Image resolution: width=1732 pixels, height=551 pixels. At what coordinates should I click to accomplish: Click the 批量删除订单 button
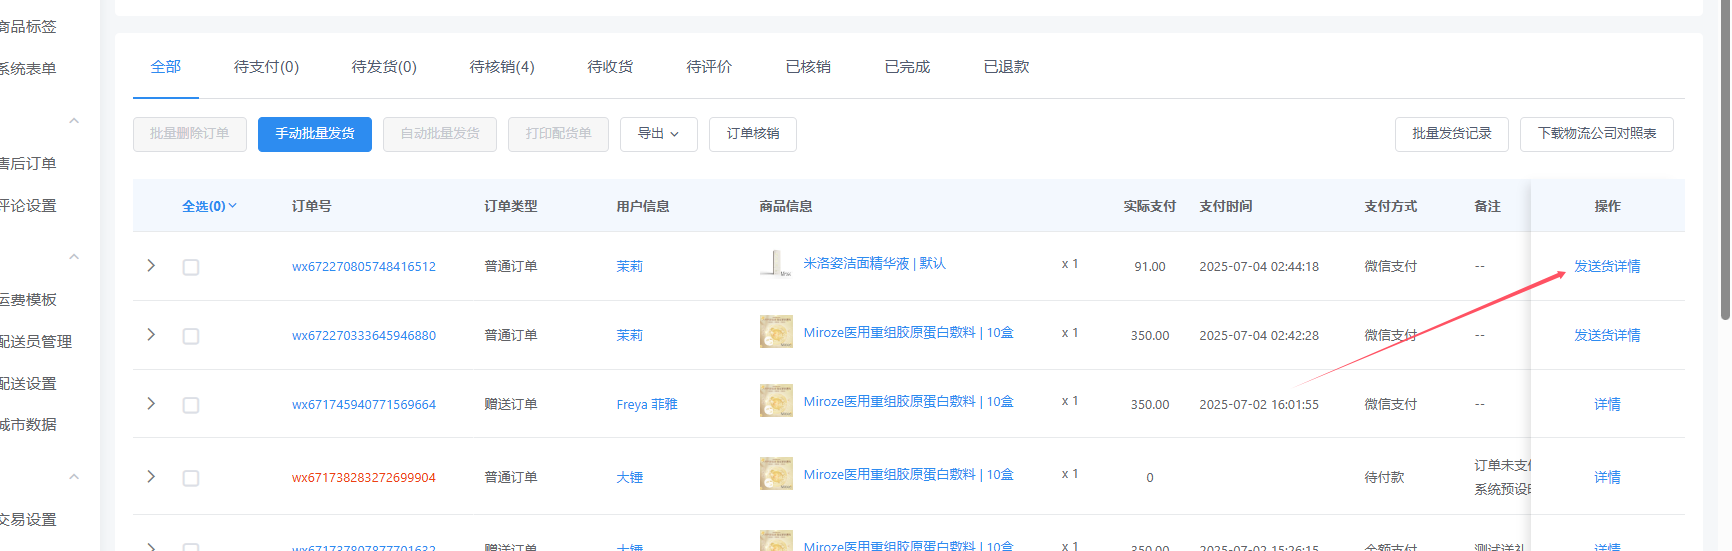(190, 134)
